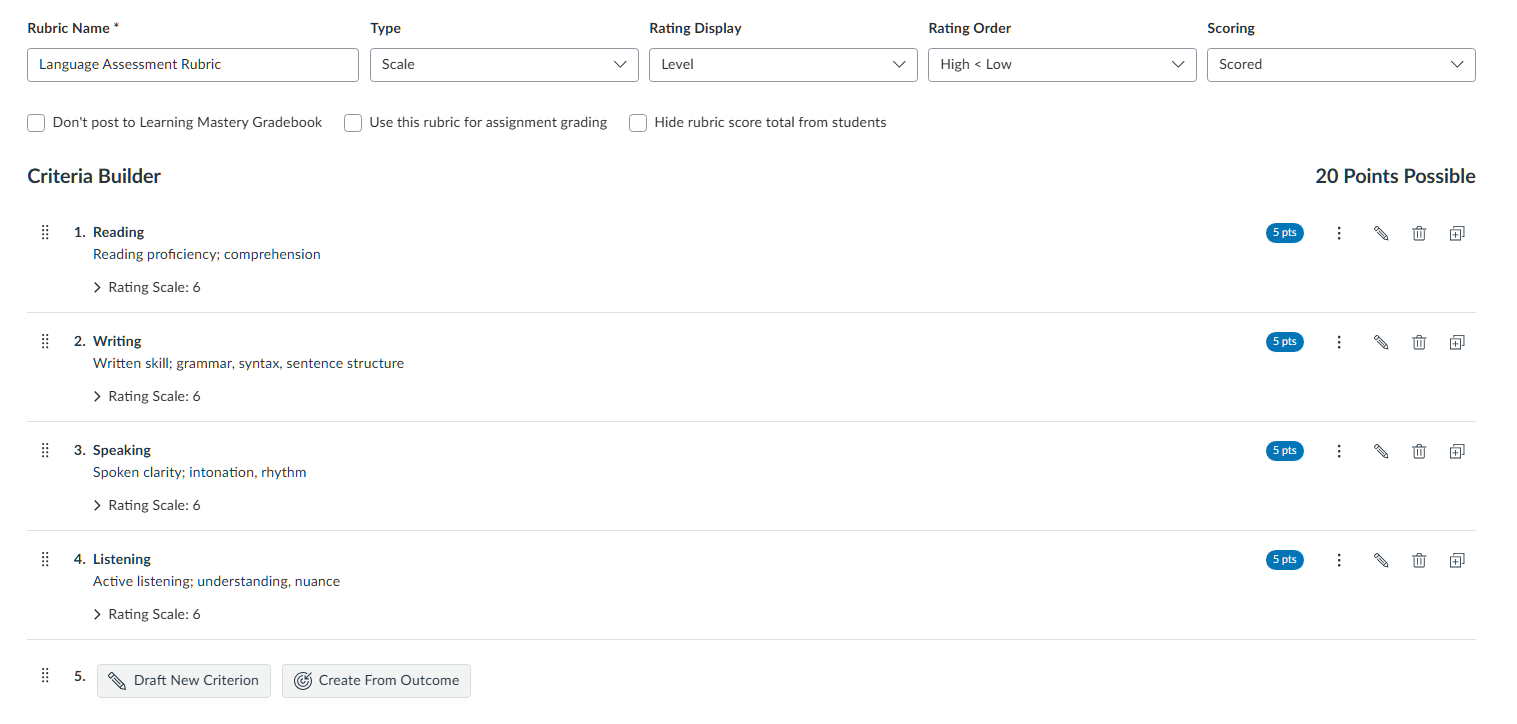The width and height of the screenshot is (1517, 724).
Task: Open the Type dropdown showing Scale
Action: coord(504,64)
